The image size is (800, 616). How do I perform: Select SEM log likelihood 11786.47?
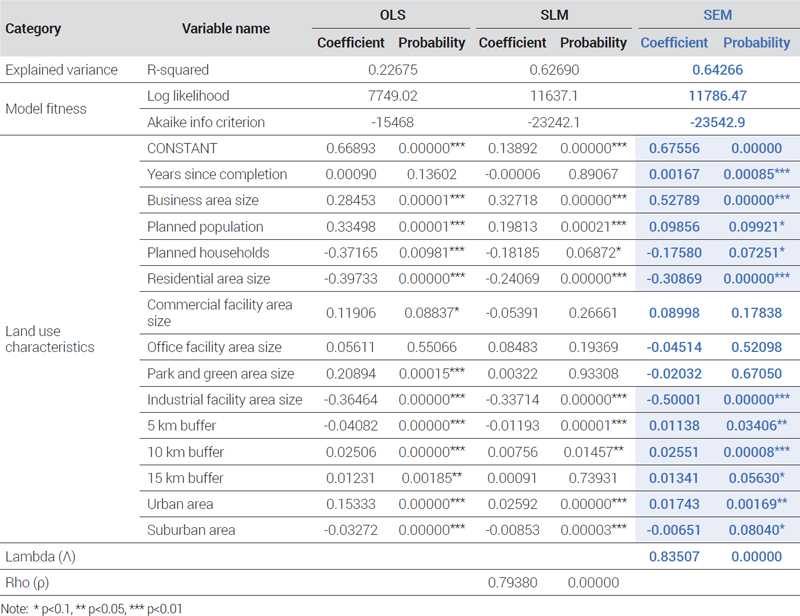(x=717, y=96)
